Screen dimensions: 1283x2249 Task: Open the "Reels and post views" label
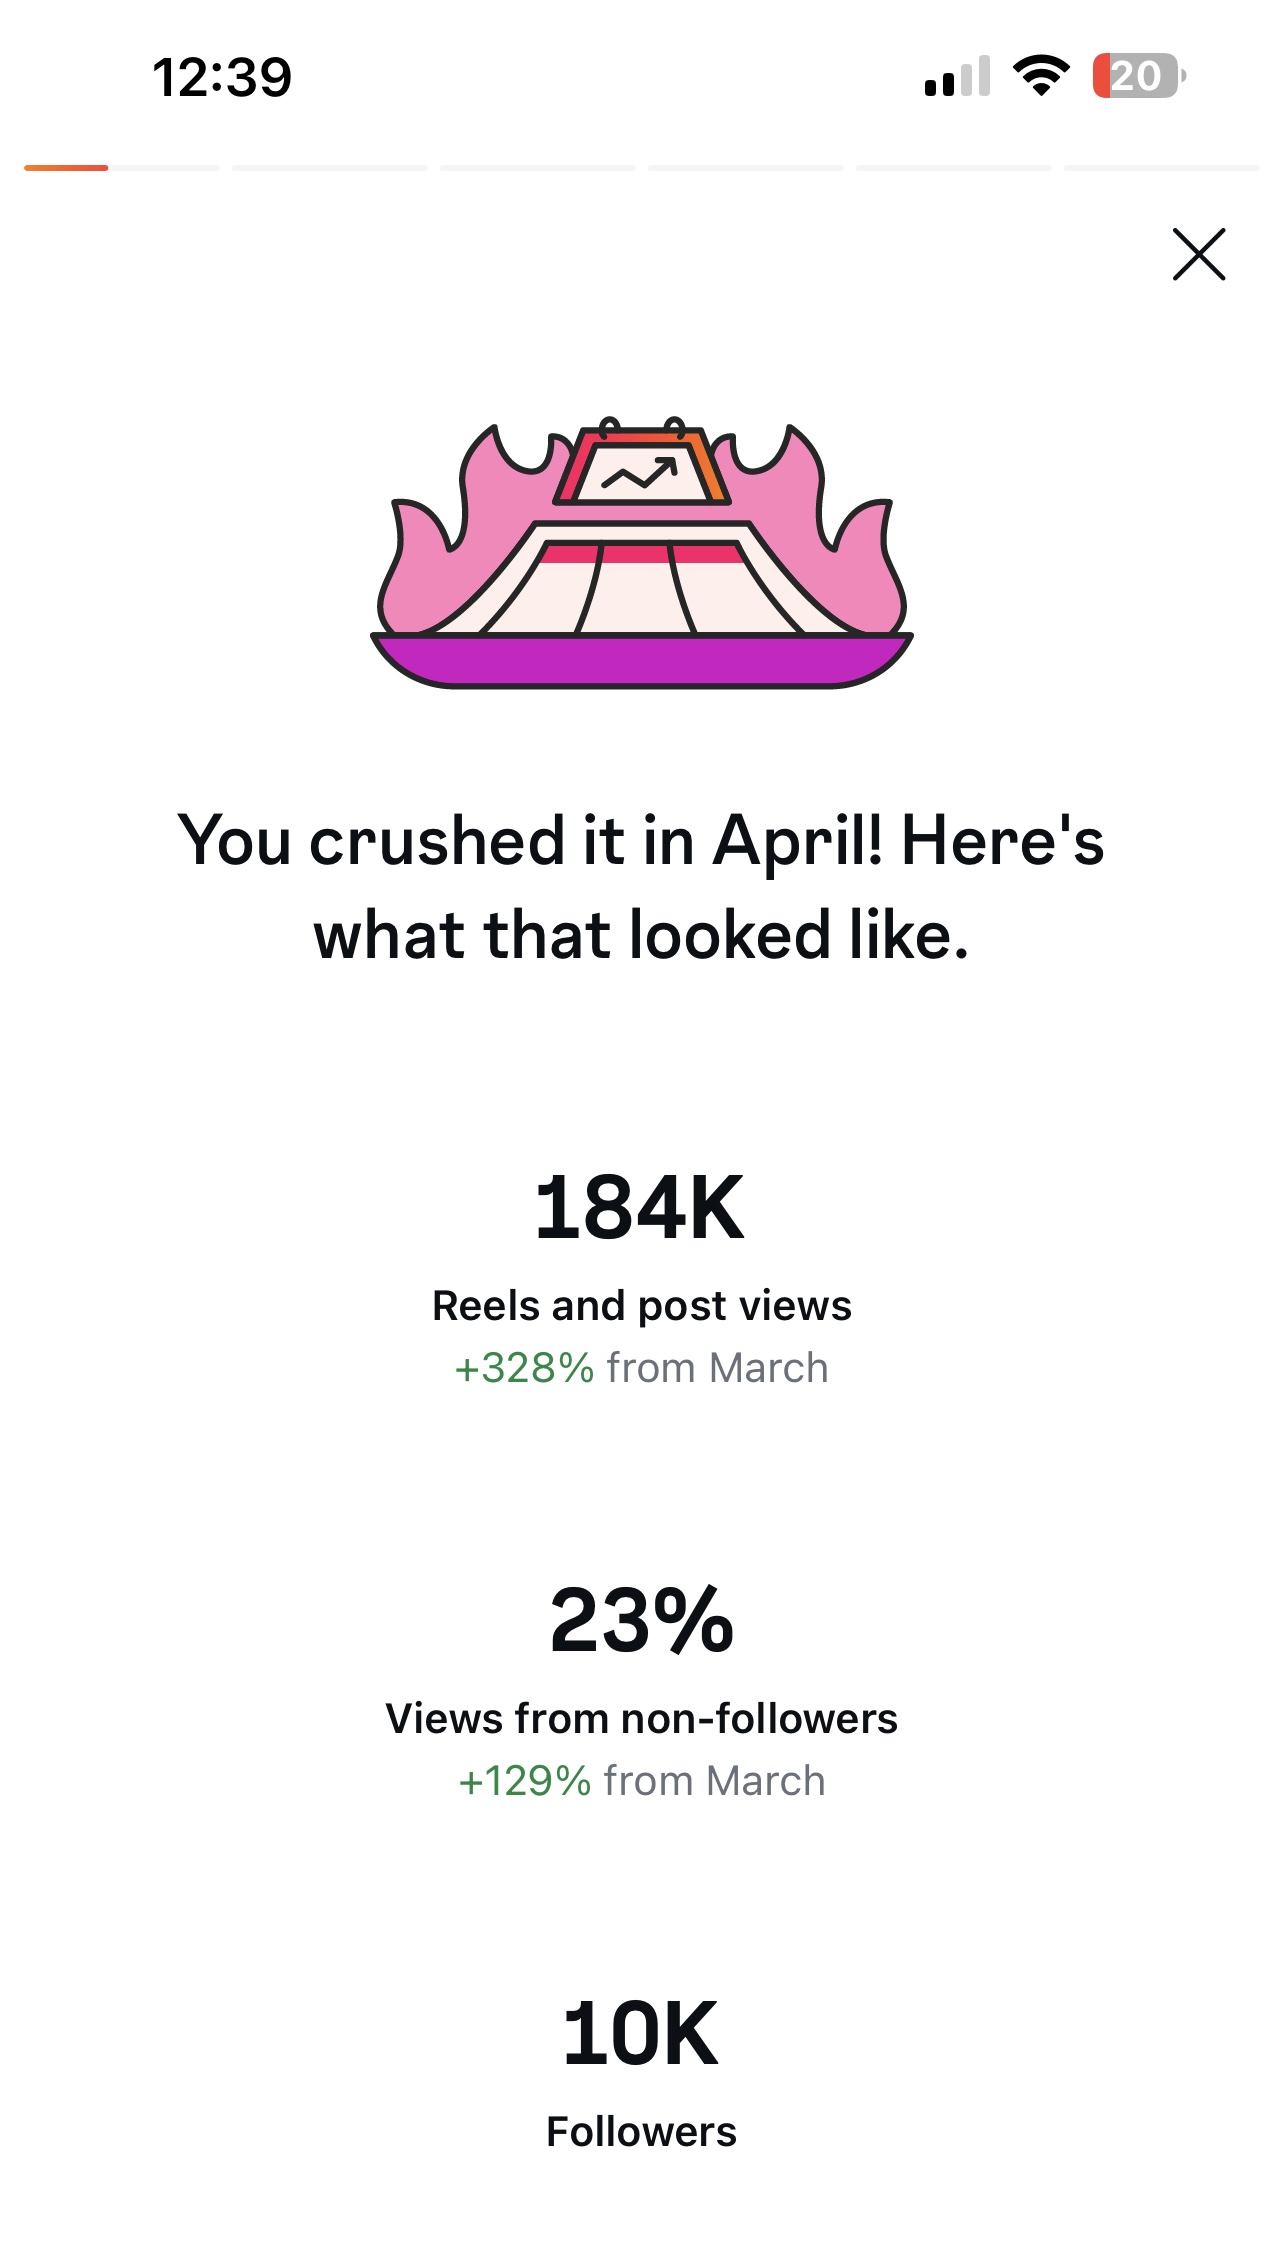pyautogui.click(x=641, y=1305)
